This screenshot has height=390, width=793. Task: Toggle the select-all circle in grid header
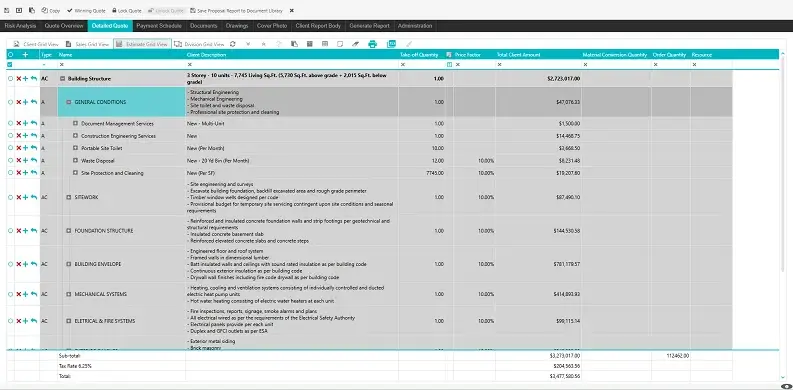[10, 55]
